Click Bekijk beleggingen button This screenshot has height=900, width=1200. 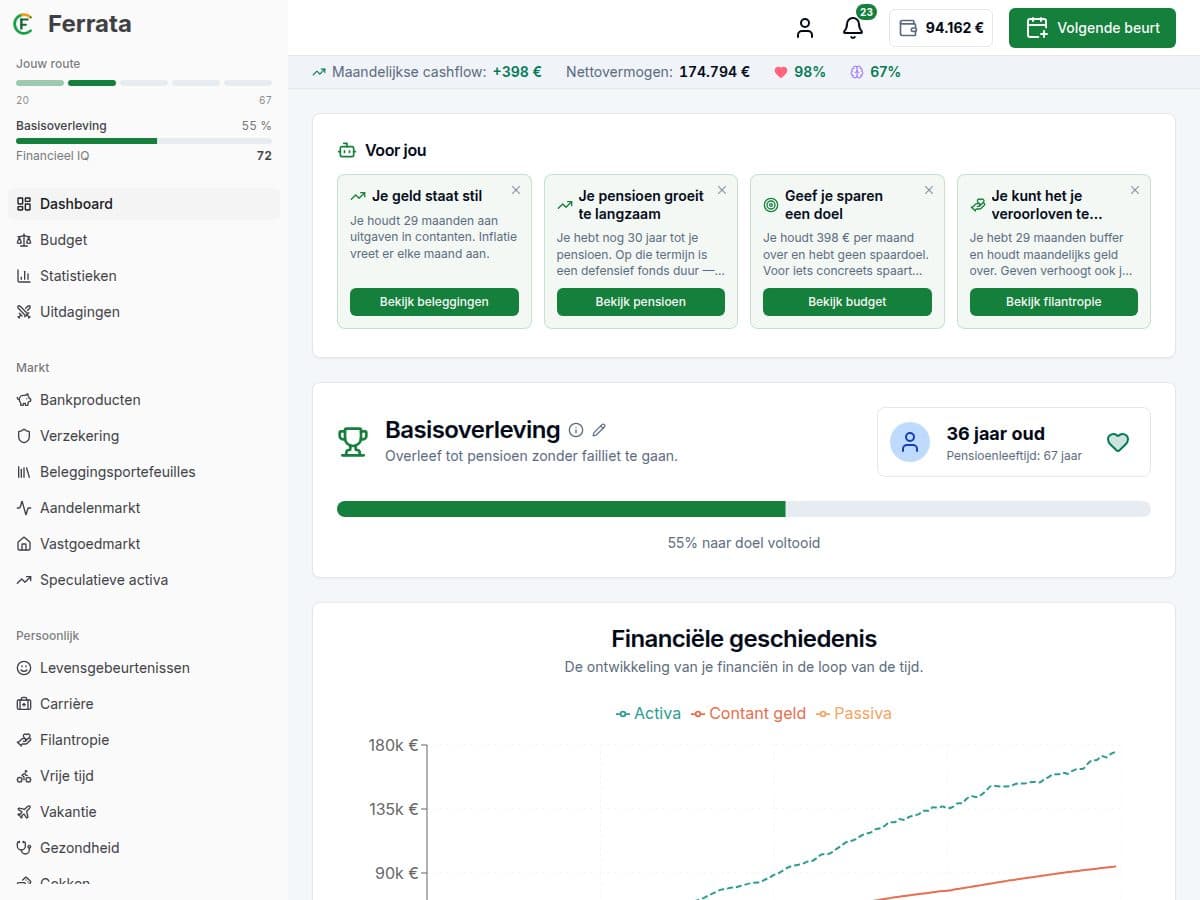(434, 302)
